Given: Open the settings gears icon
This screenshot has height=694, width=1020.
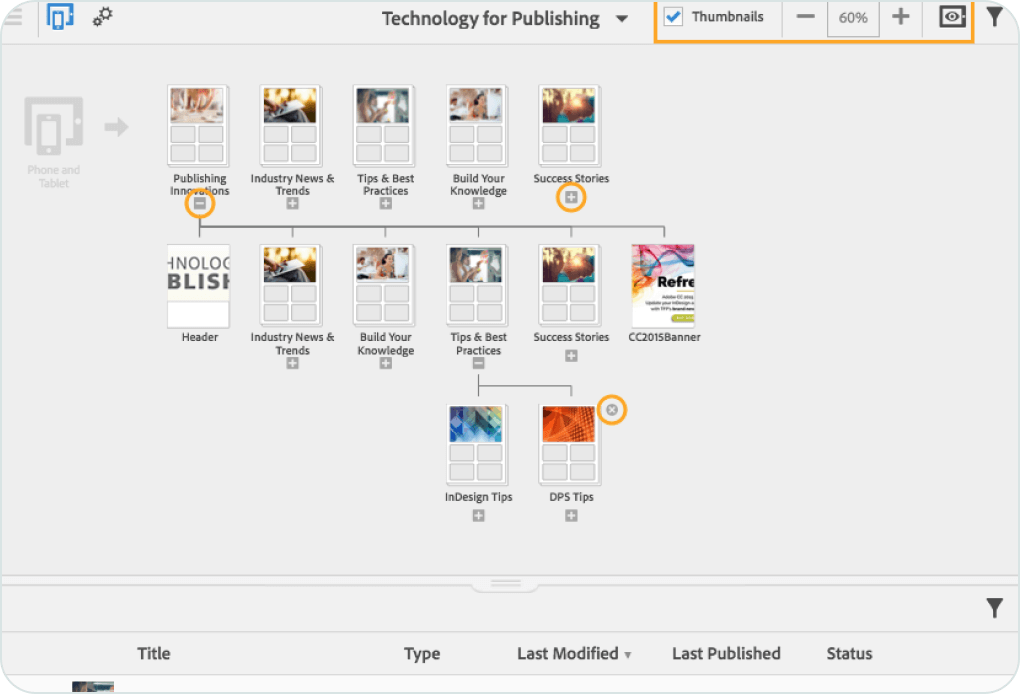Looking at the screenshot, I should coord(102,17).
